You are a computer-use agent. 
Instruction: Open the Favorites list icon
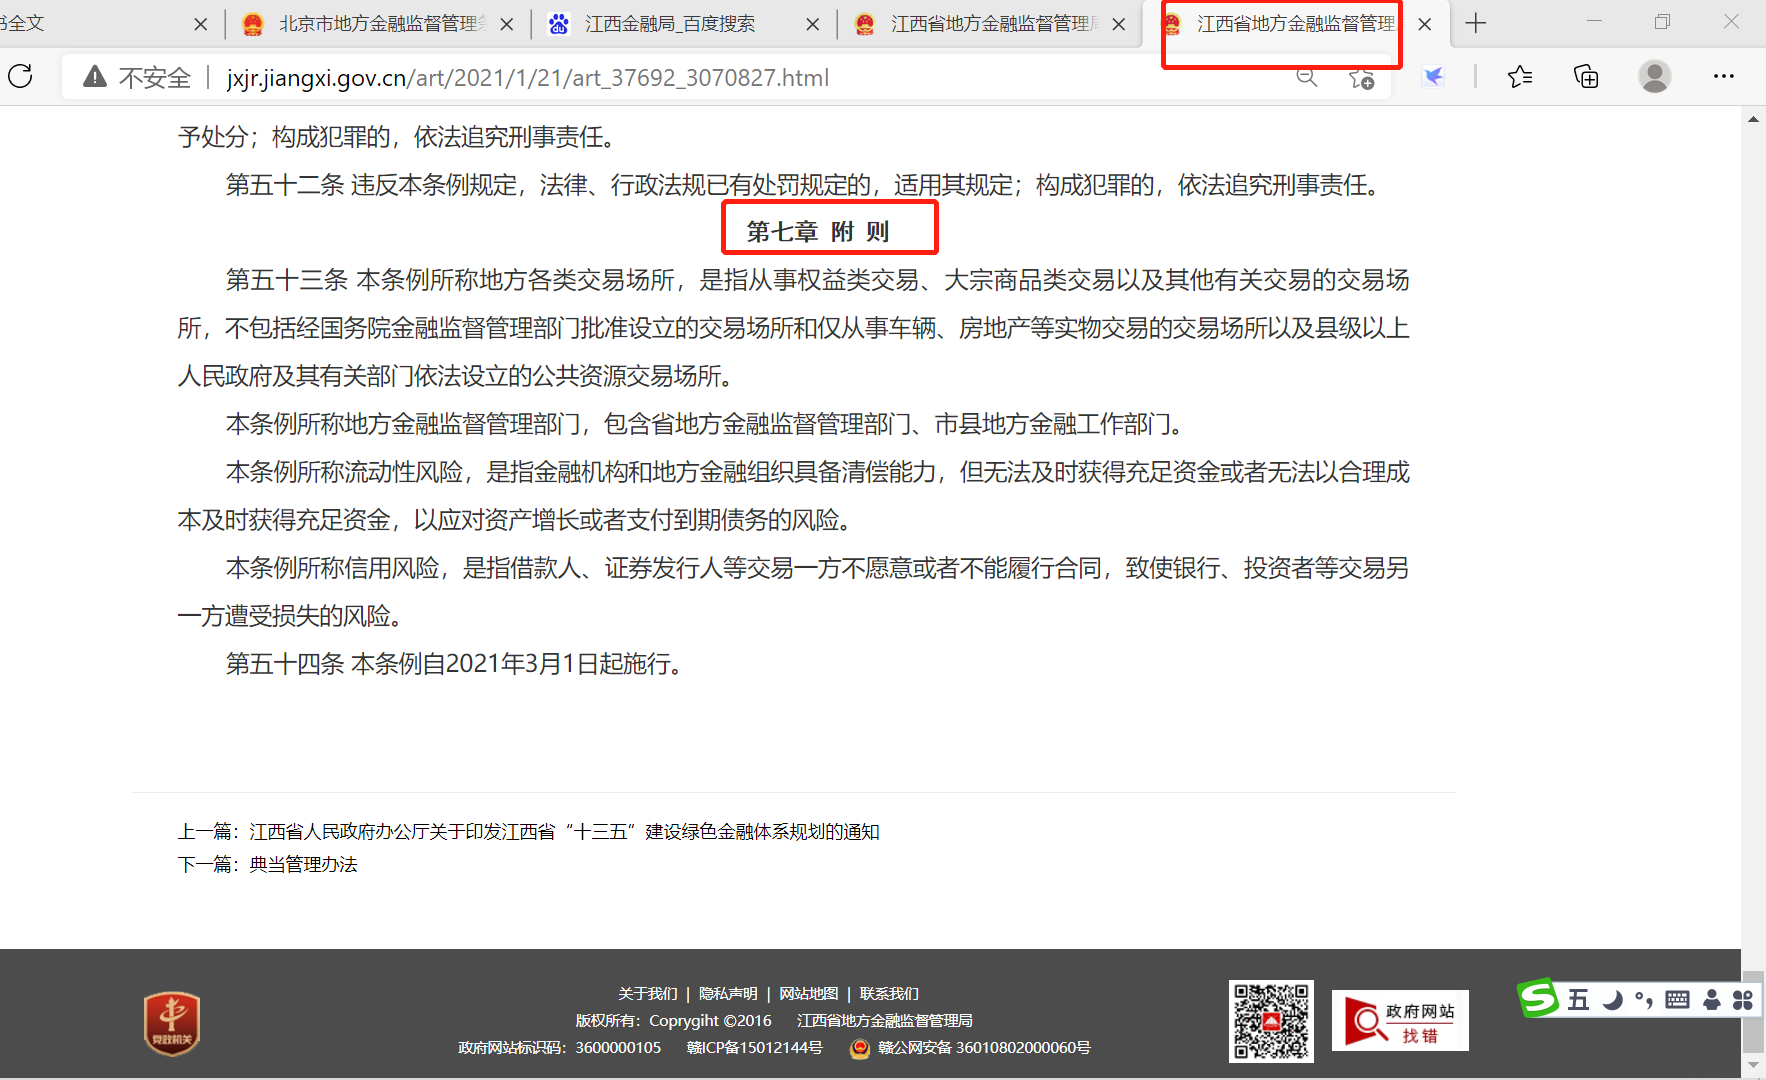(1520, 77)
